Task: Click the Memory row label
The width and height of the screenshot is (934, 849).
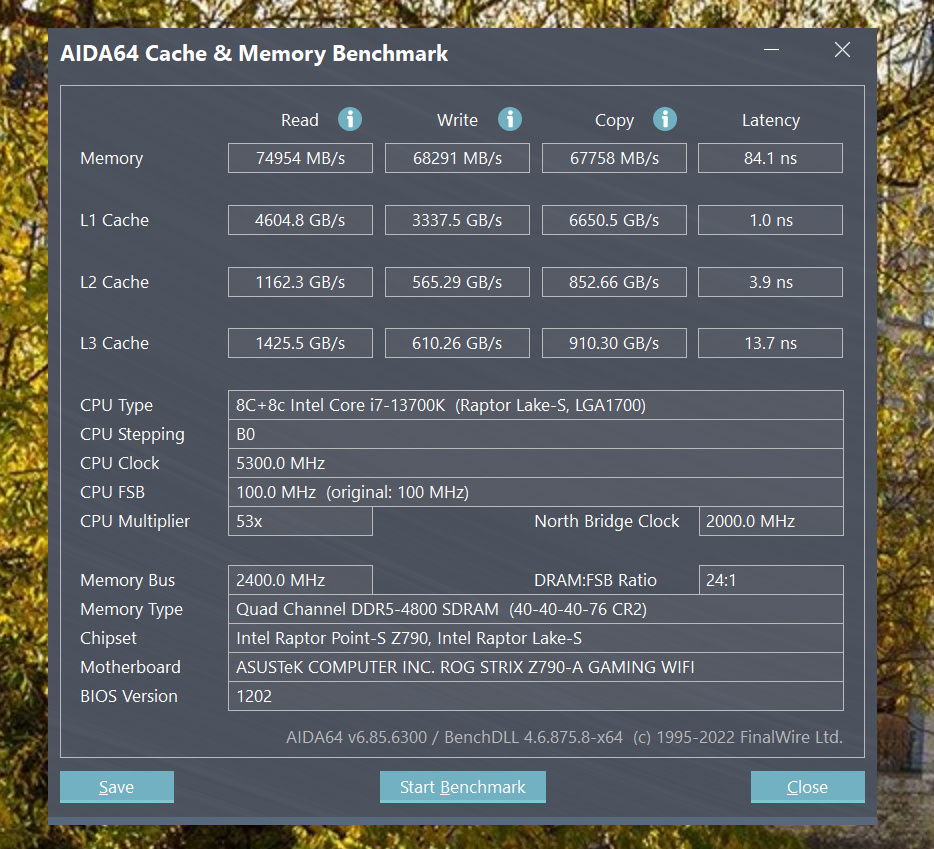Action: click(111, 158)
